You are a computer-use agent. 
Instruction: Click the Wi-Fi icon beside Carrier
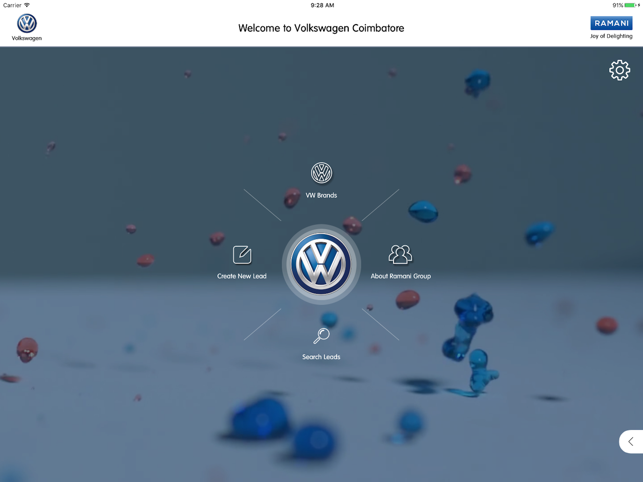tap(27, 5)
